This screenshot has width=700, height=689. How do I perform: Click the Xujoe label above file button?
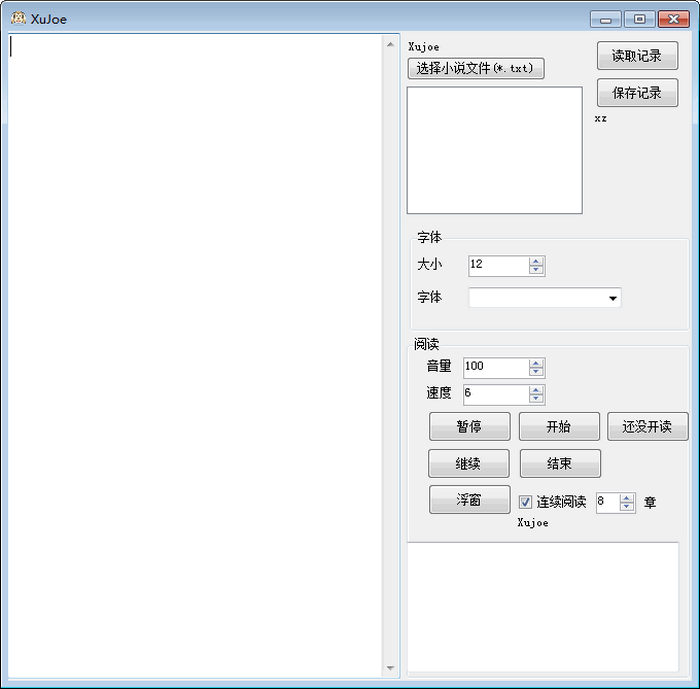(424, 47)
